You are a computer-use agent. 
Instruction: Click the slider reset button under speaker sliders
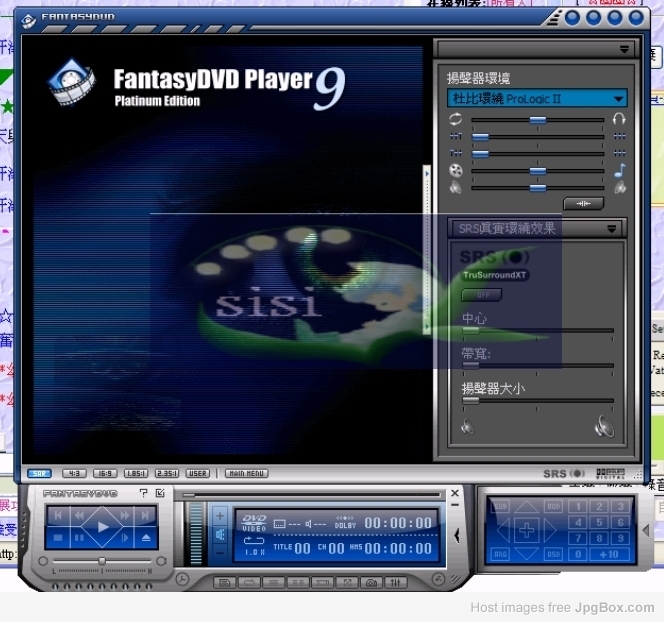(x=583, y=204)
